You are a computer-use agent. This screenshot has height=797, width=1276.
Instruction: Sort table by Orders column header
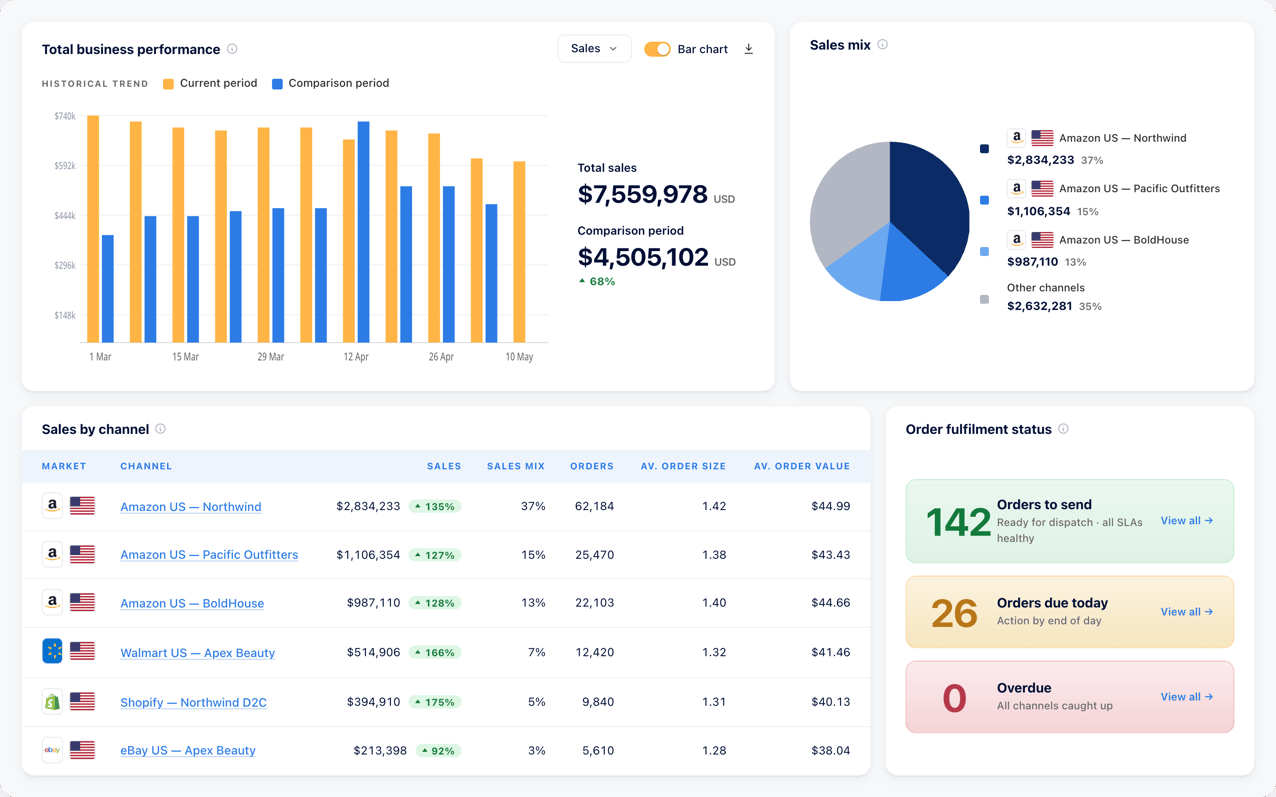tap(592, 466)
